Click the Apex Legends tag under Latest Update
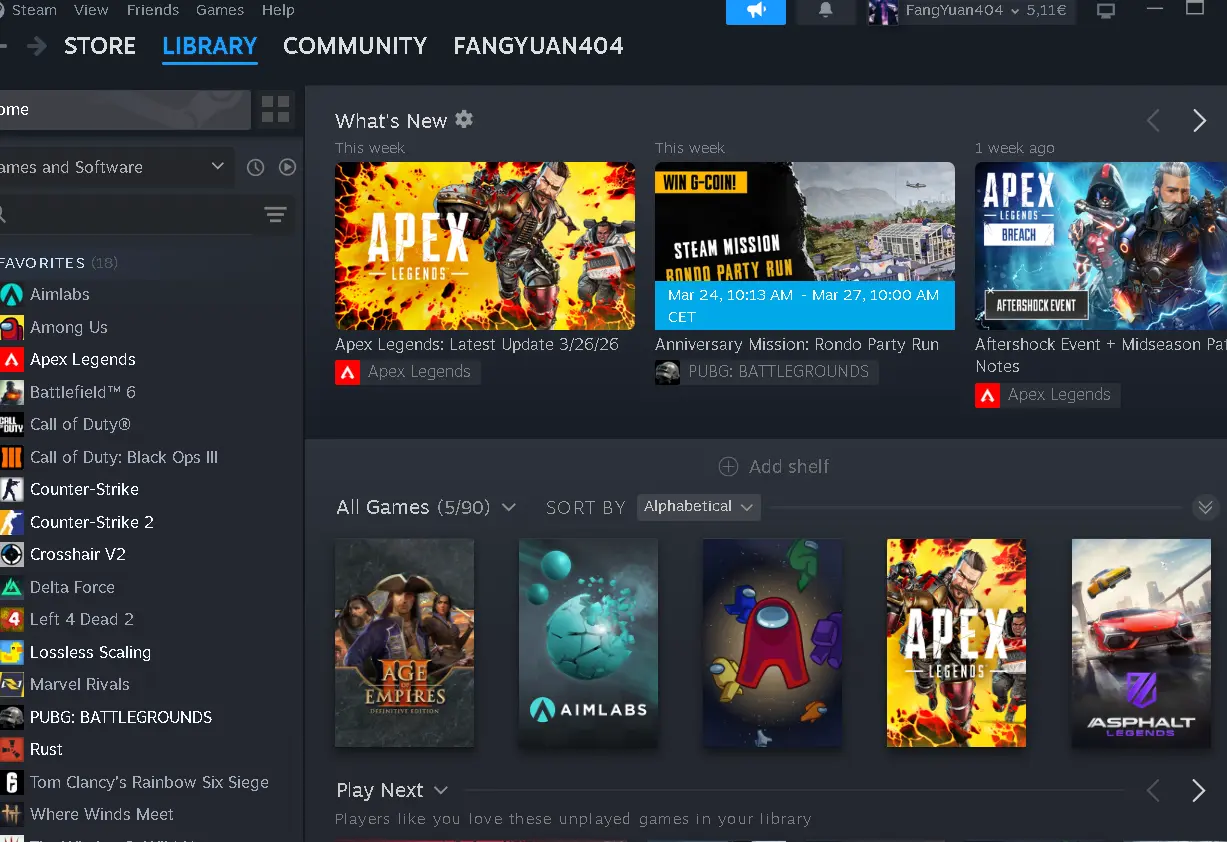 [407, 372]
